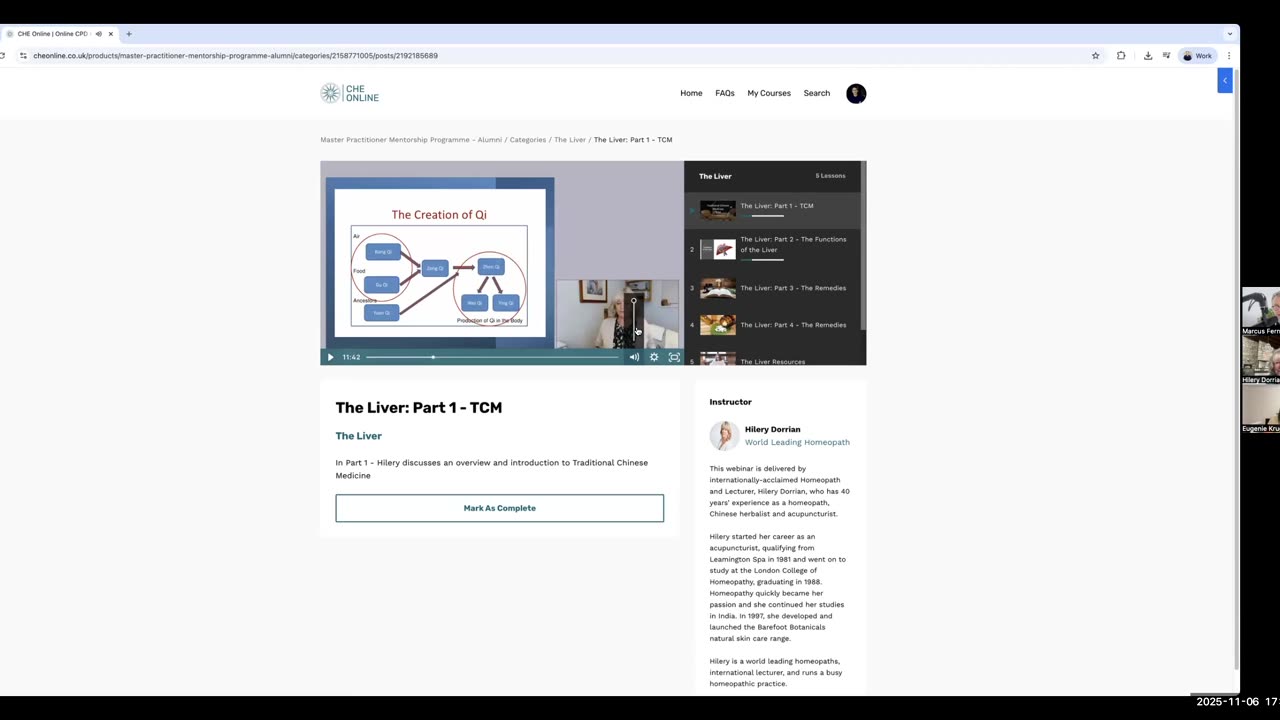Viewport: 1280px width, 720px height.
Task: Expand the tab search chevron
Action: 1229,34
